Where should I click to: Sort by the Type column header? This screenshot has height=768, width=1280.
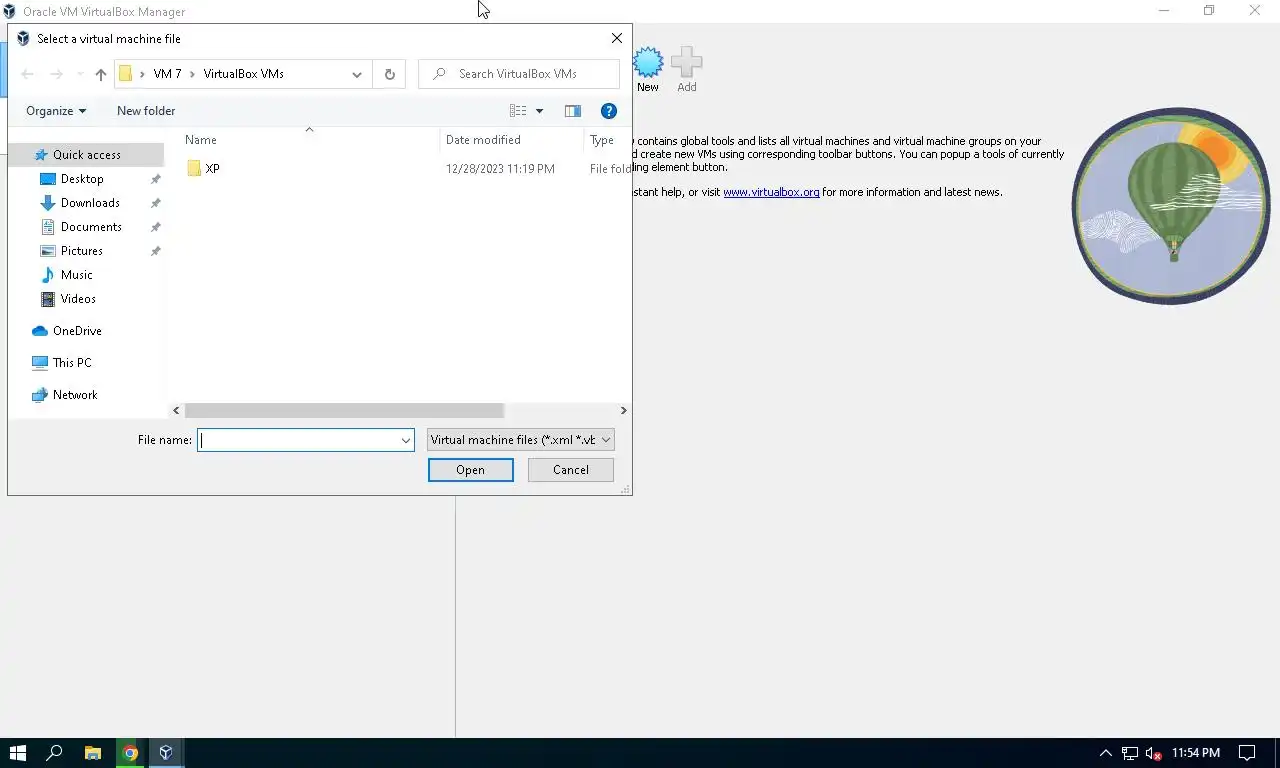point(602,140)
